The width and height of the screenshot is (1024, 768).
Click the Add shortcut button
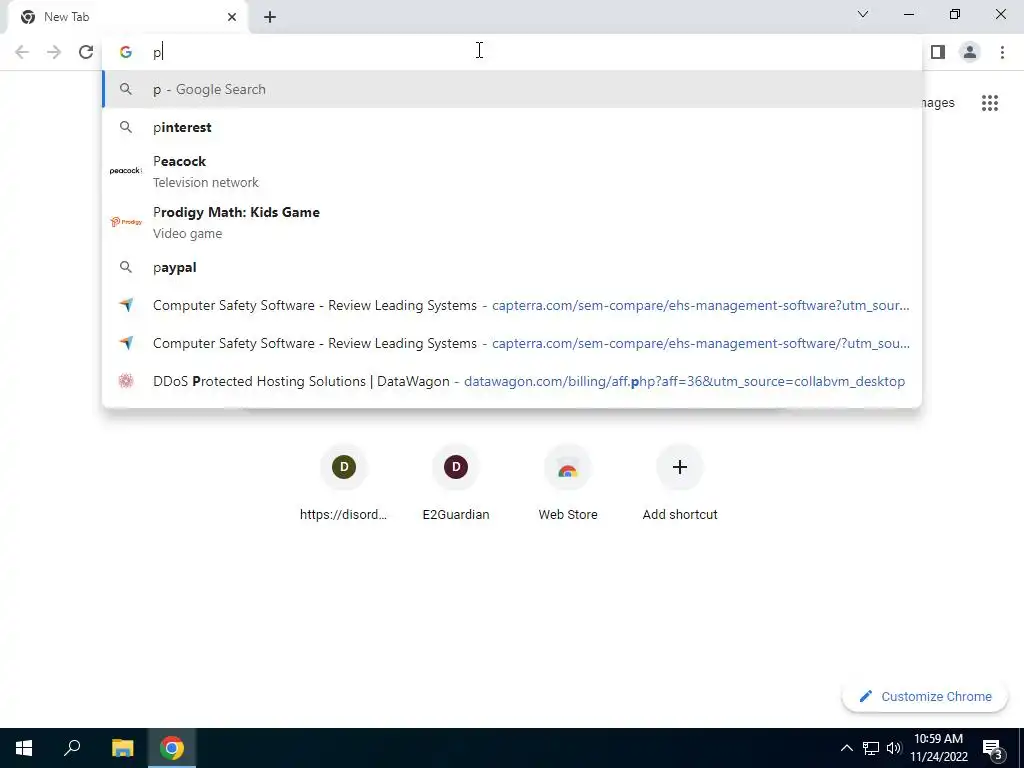(680, 483)
